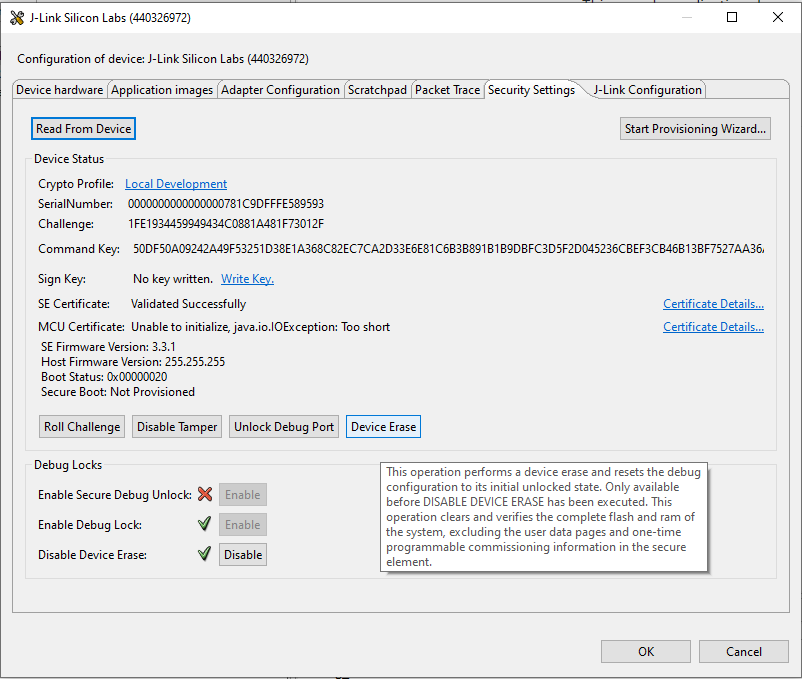Go to the Scratchpad tab
The height and width of the screenshot is (679, 802).
tap(377, 90)
